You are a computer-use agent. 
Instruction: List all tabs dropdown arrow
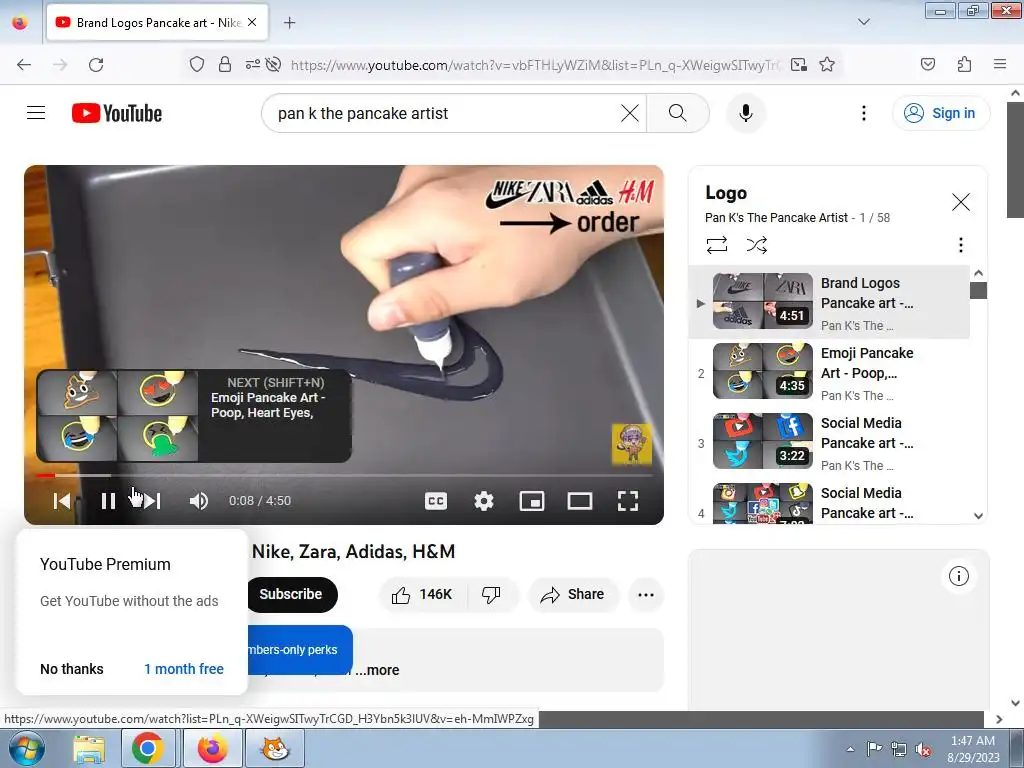click(863, 22)
